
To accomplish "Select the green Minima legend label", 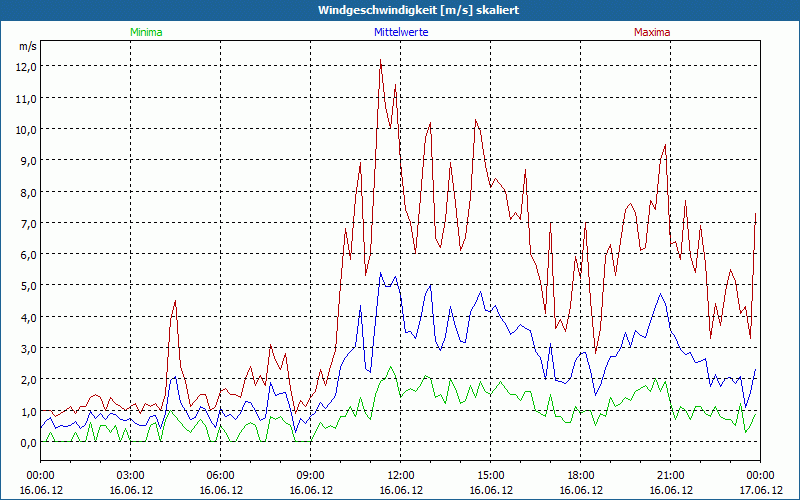I will click(x=146, y=32).
